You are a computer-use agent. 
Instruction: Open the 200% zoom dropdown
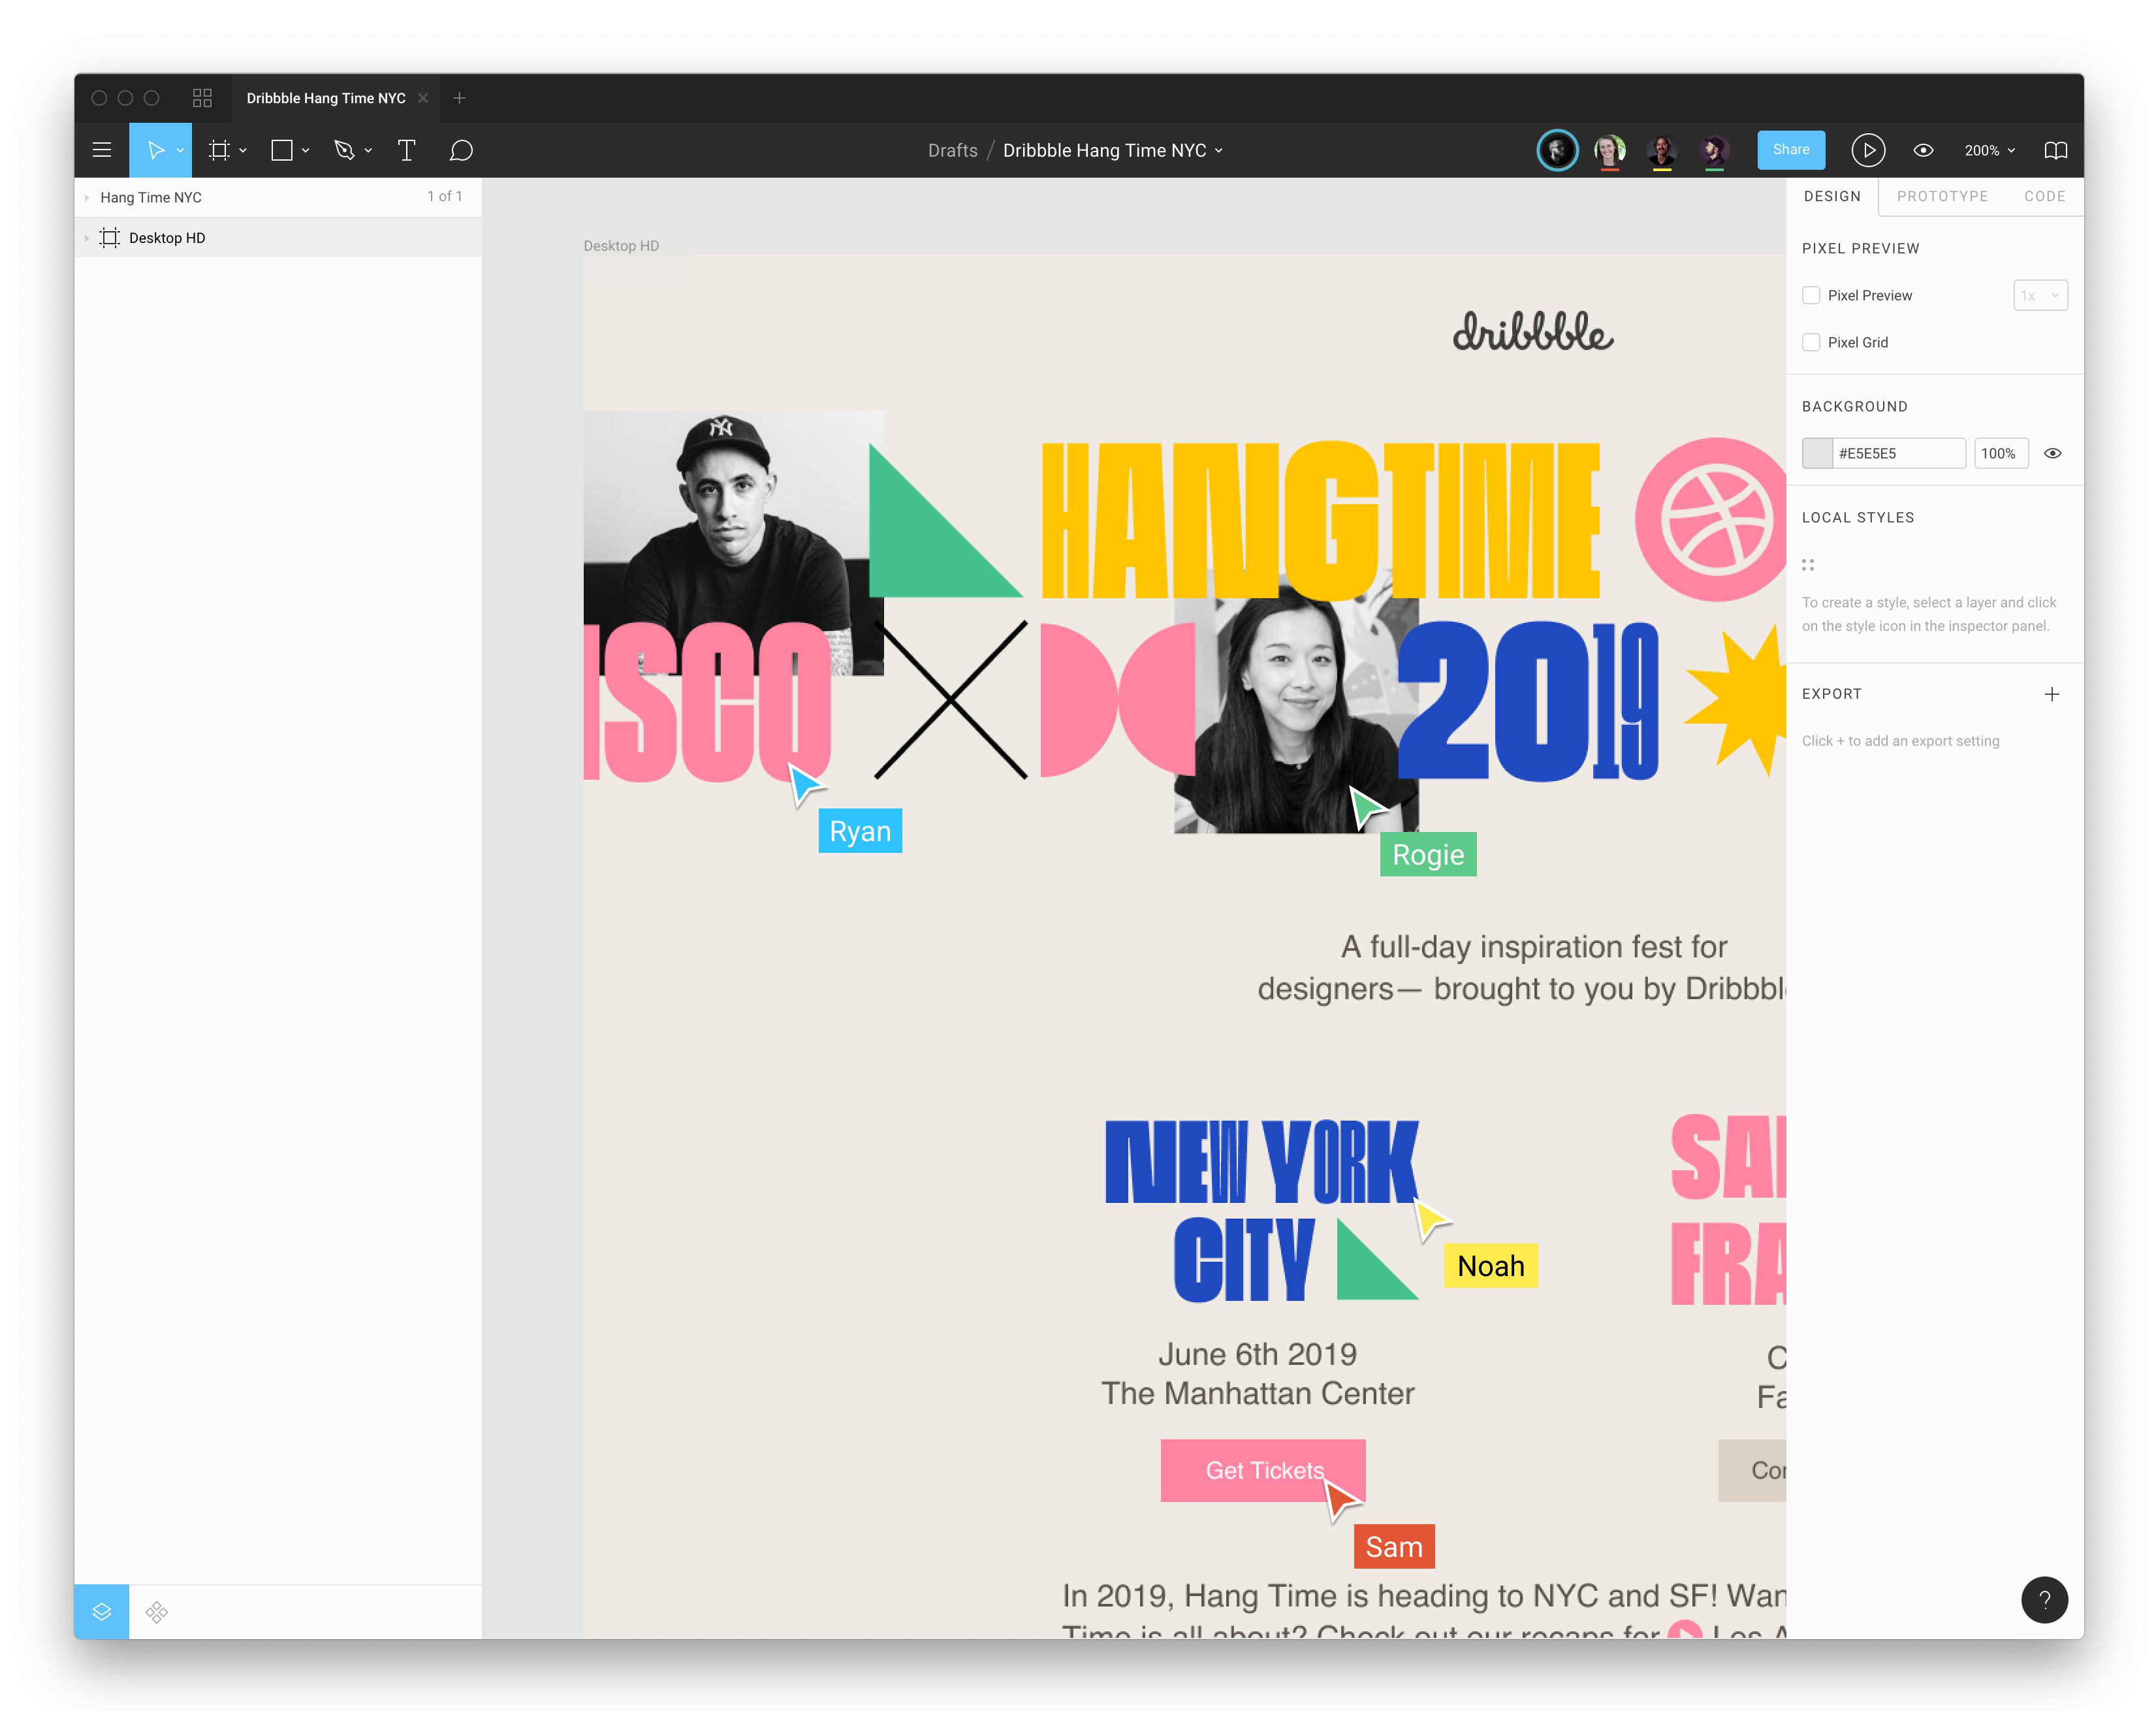[x=1988, y=150]
